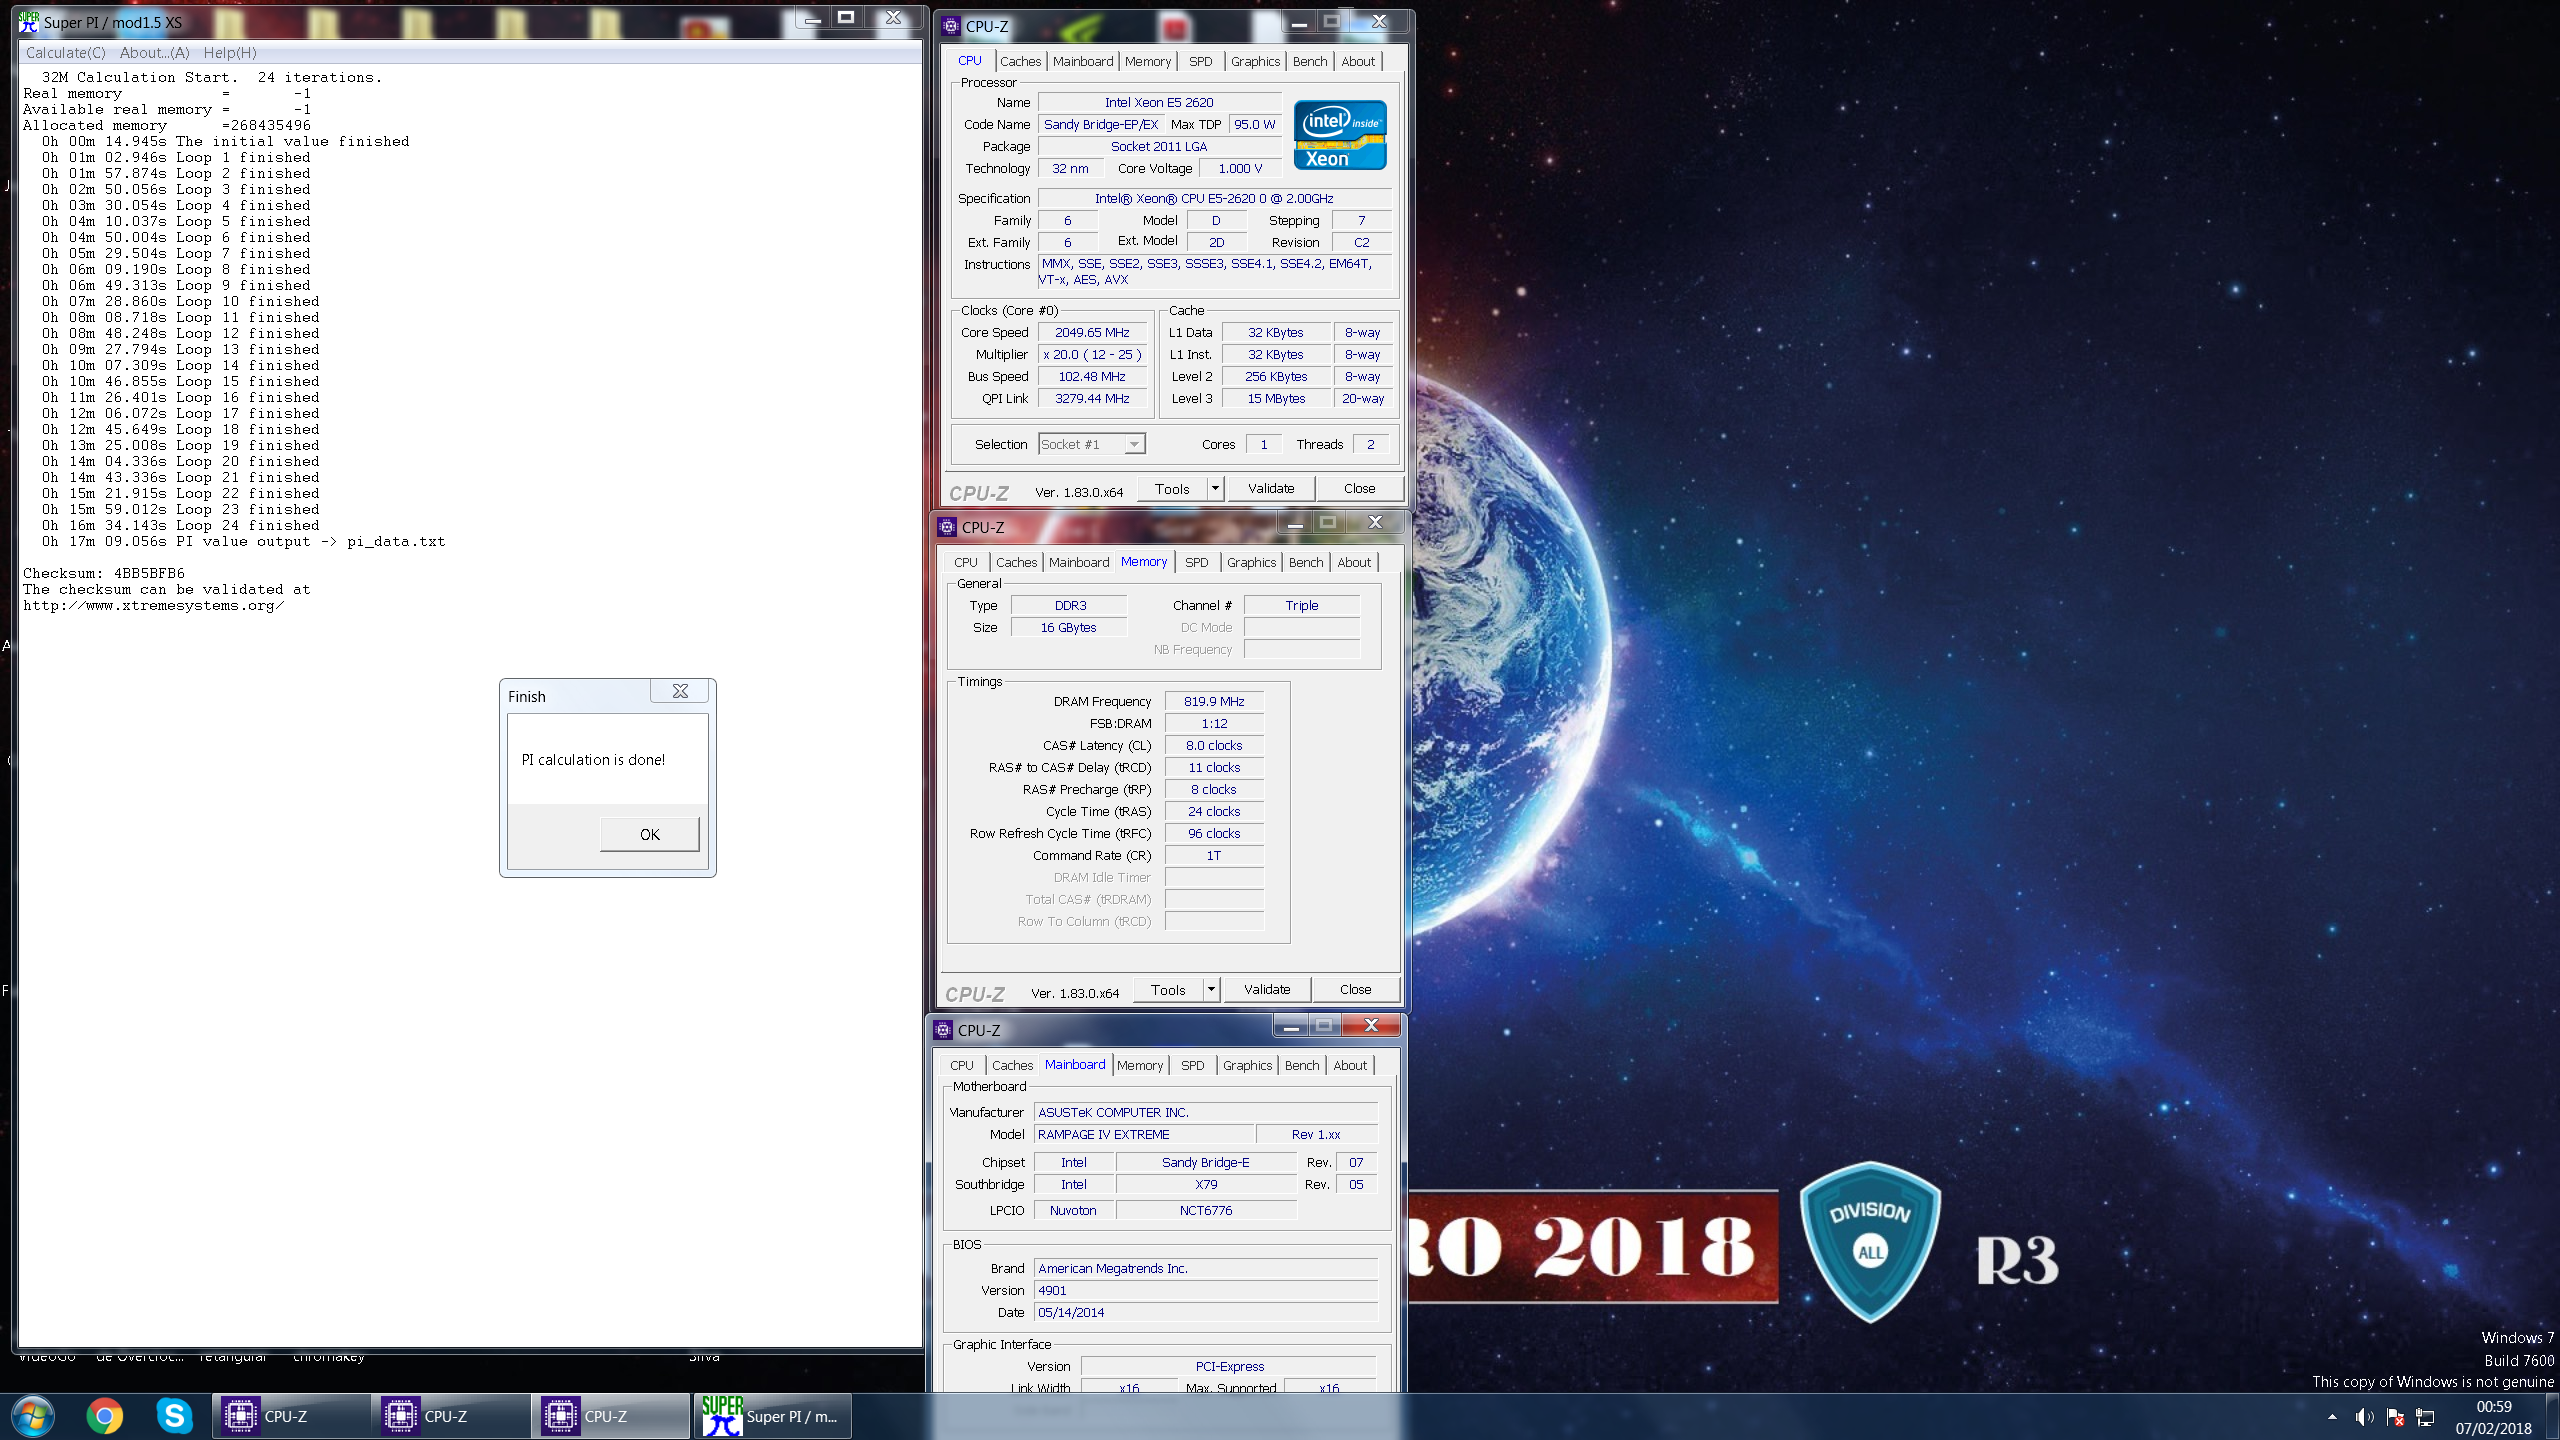
Task: Activate the Super PI taskbar button
Action: point(772,1416)
